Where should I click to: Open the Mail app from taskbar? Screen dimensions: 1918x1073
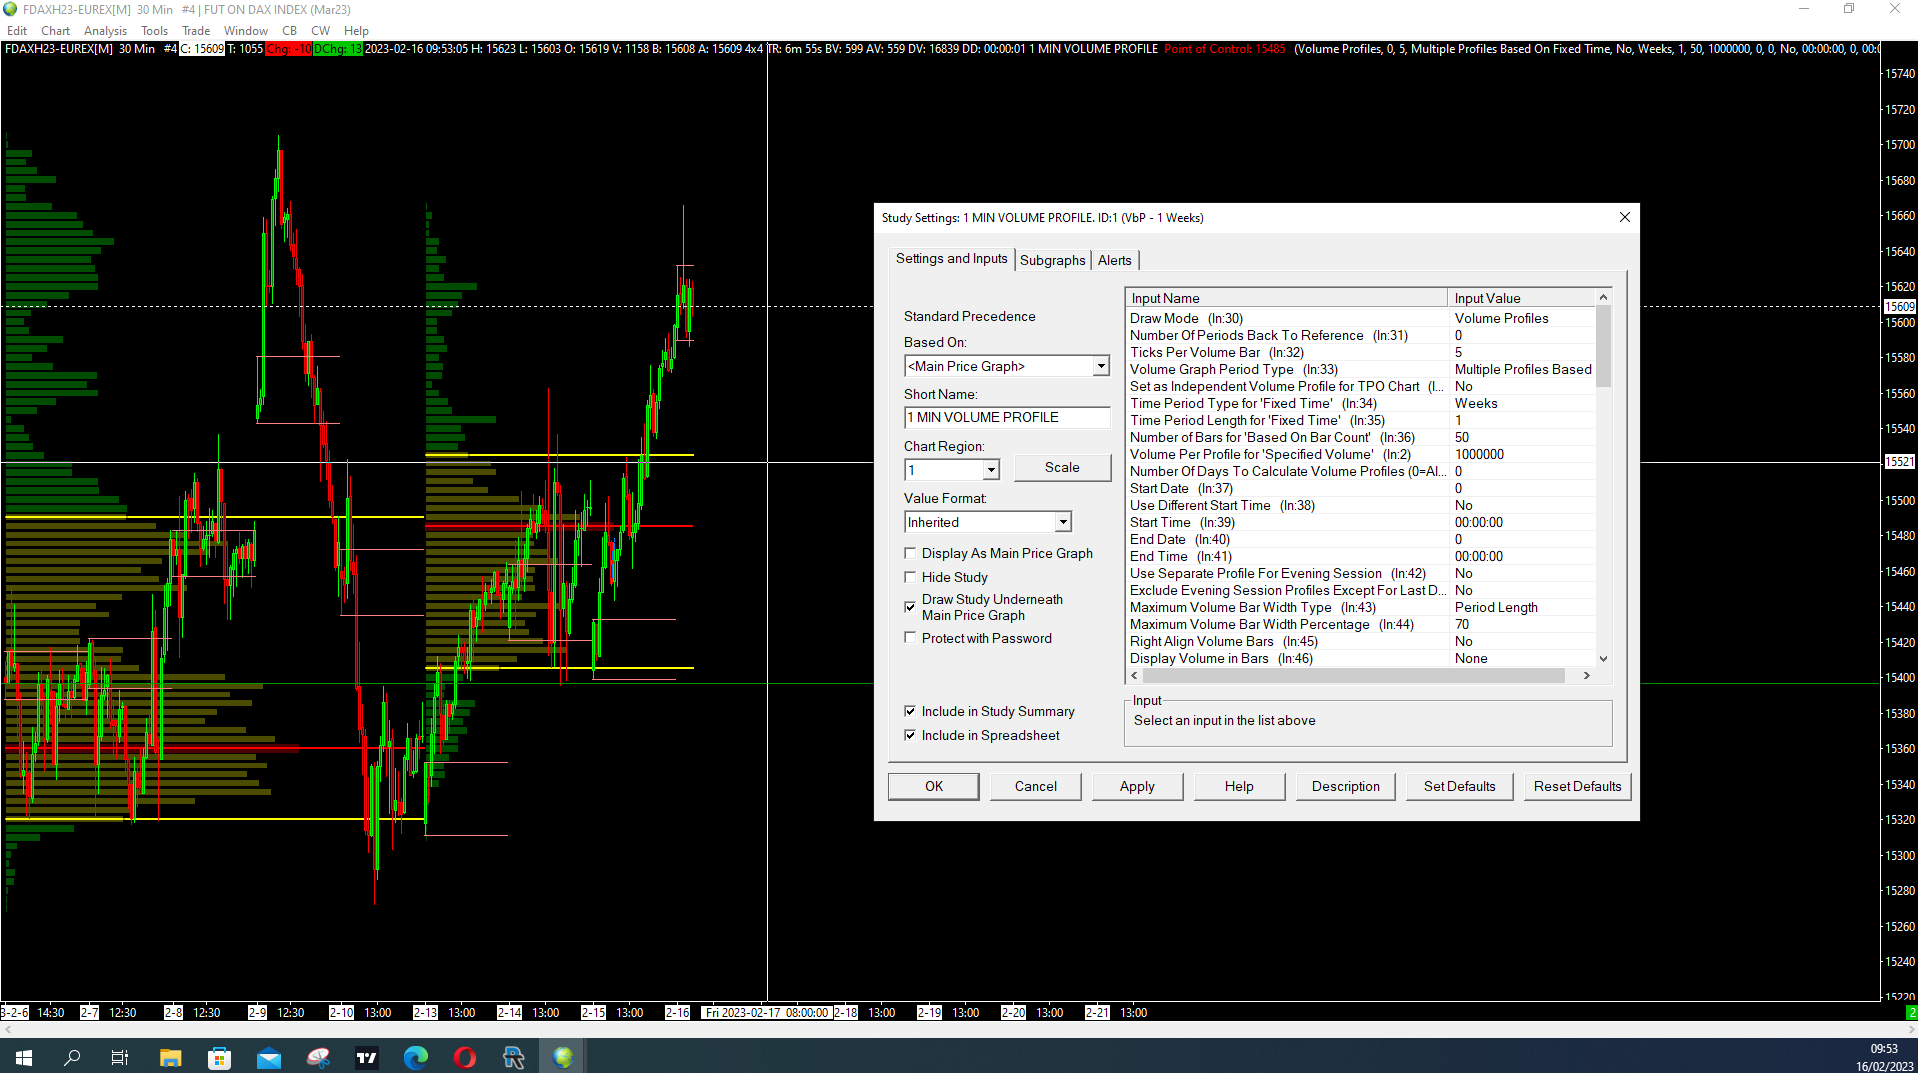pyautogui.click(x=269, y=1057)
